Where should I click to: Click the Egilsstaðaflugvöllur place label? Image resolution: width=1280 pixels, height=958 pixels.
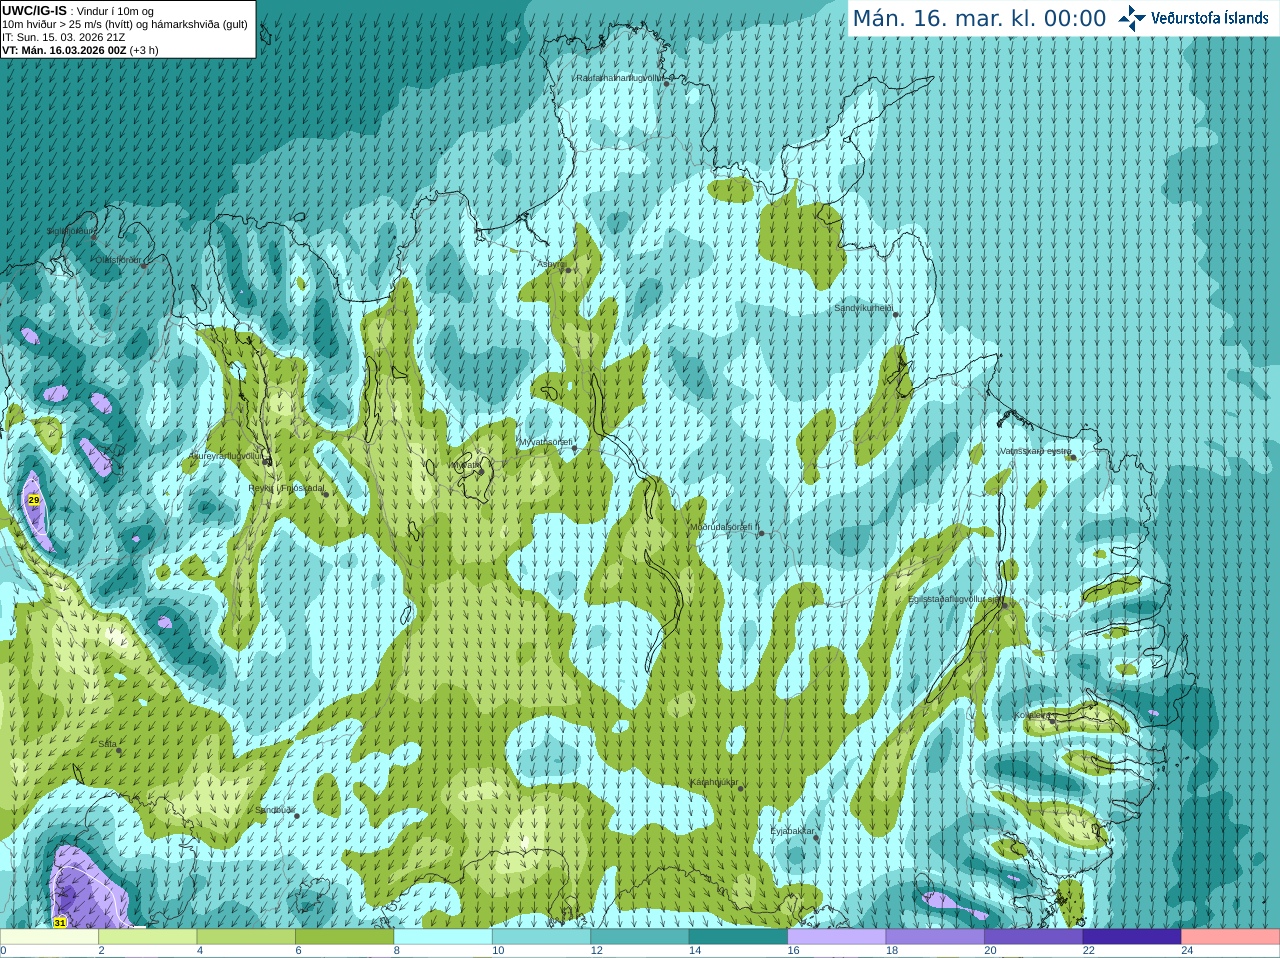pyautogui.click(x=954, y=599)
